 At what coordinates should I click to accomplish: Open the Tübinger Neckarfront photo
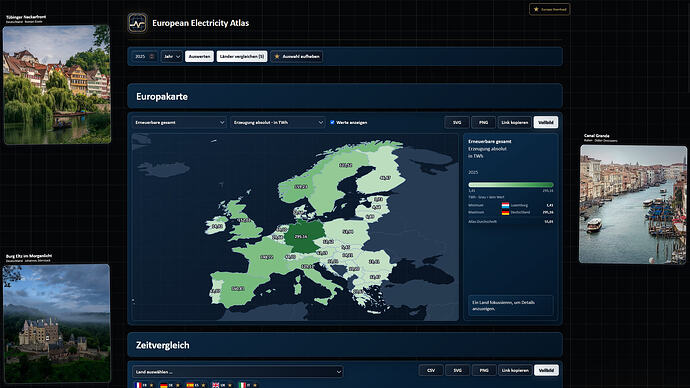pyautogui.click(x=57, y=84)
